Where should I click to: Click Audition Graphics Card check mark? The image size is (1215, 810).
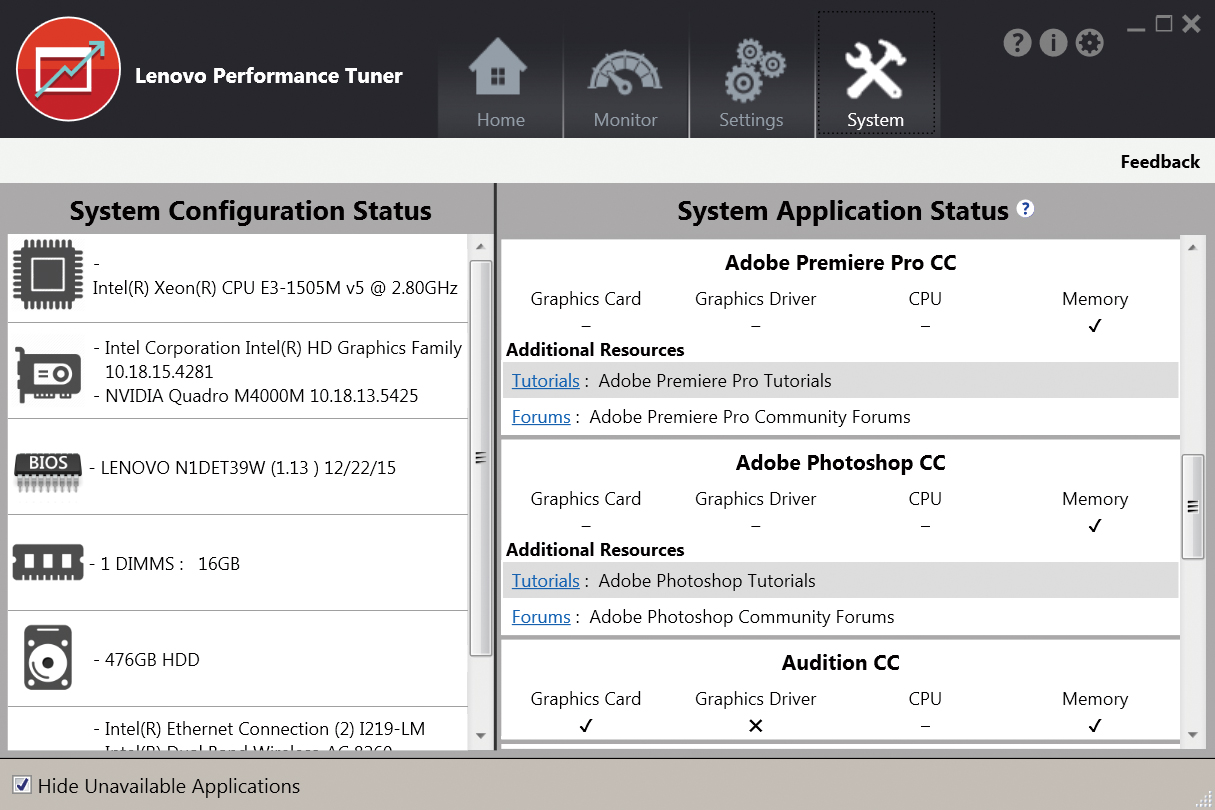coord(586,726)
